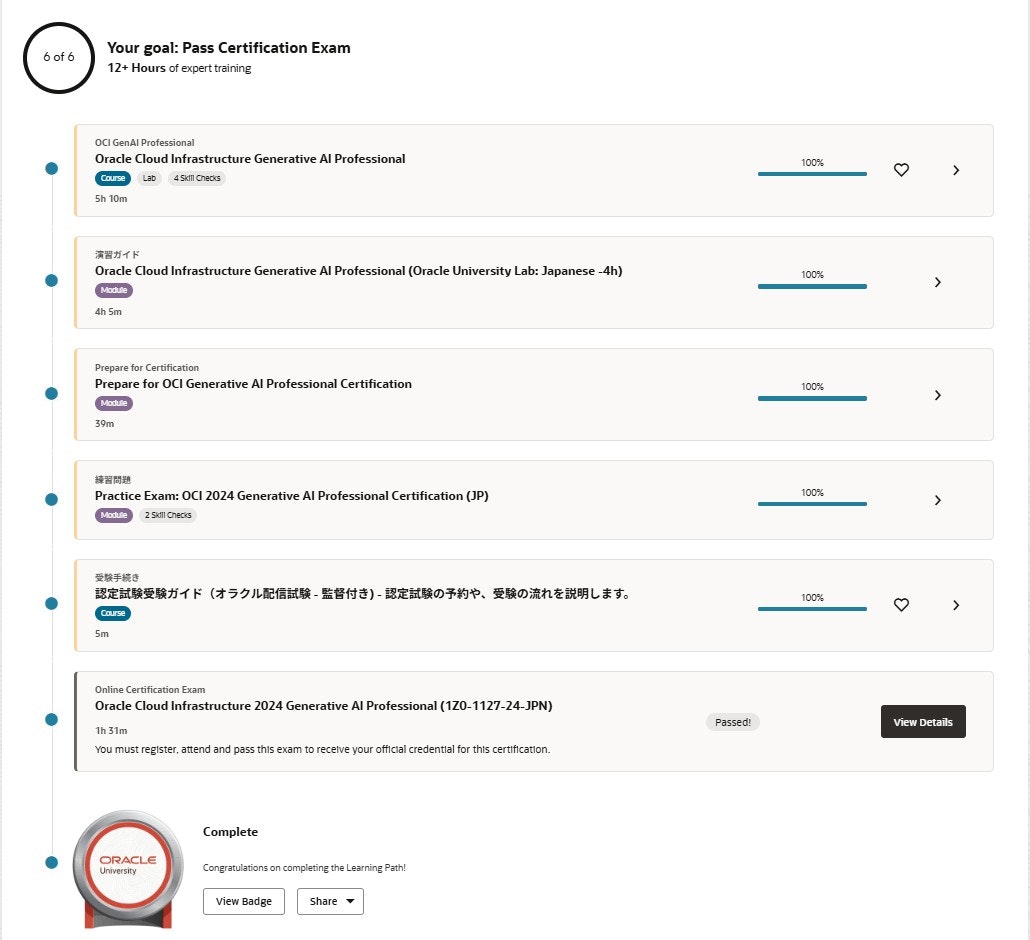Viewport: 1030px width, 940px height.
Task: Click timeline dot for the 演習ガイド module
Action: [x=51, y=281]
